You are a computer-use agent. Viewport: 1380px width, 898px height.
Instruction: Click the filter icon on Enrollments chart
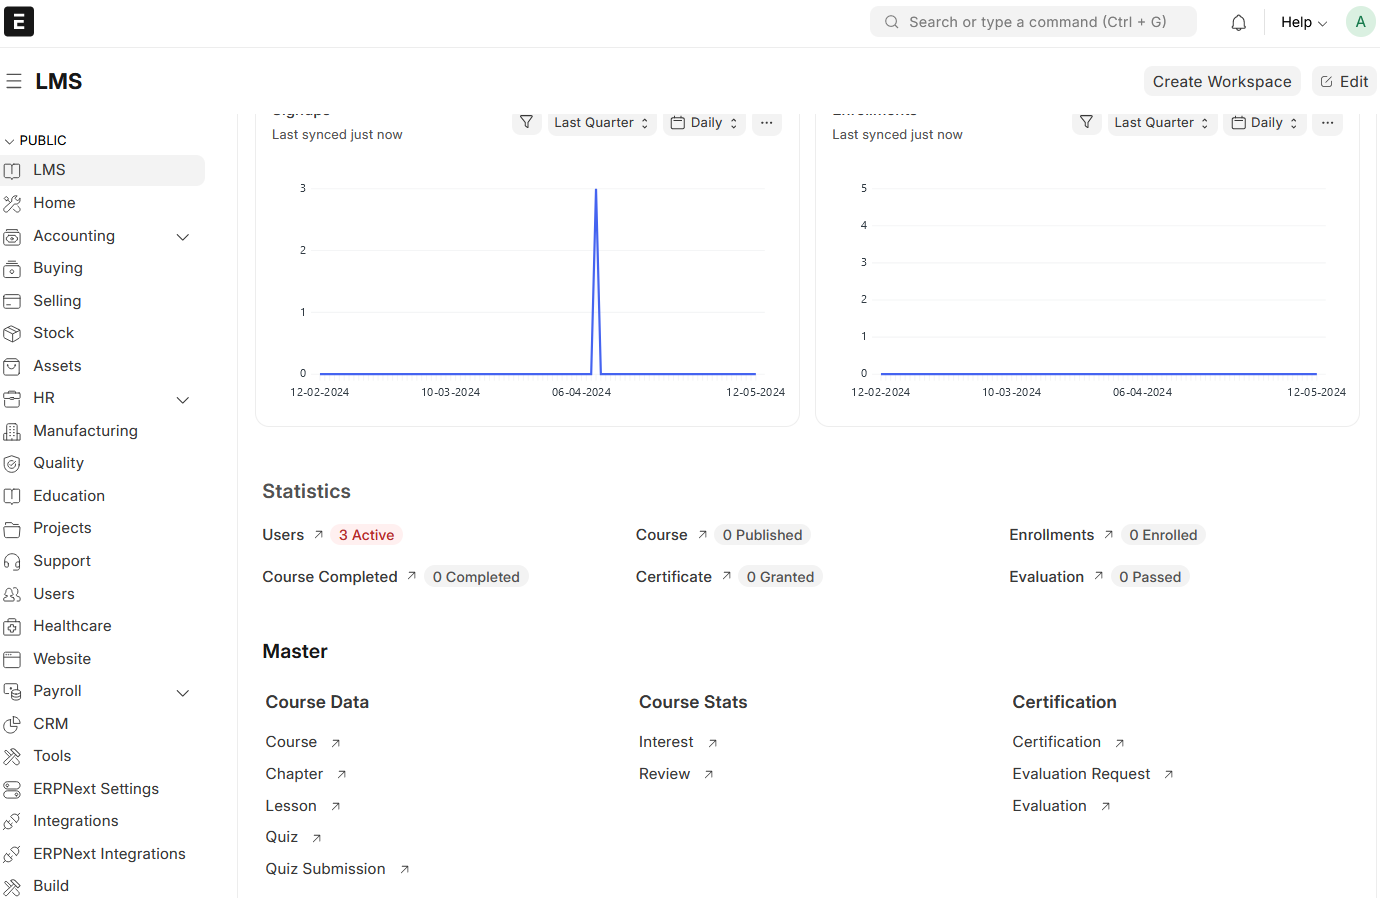click(x=1086, y=122)
